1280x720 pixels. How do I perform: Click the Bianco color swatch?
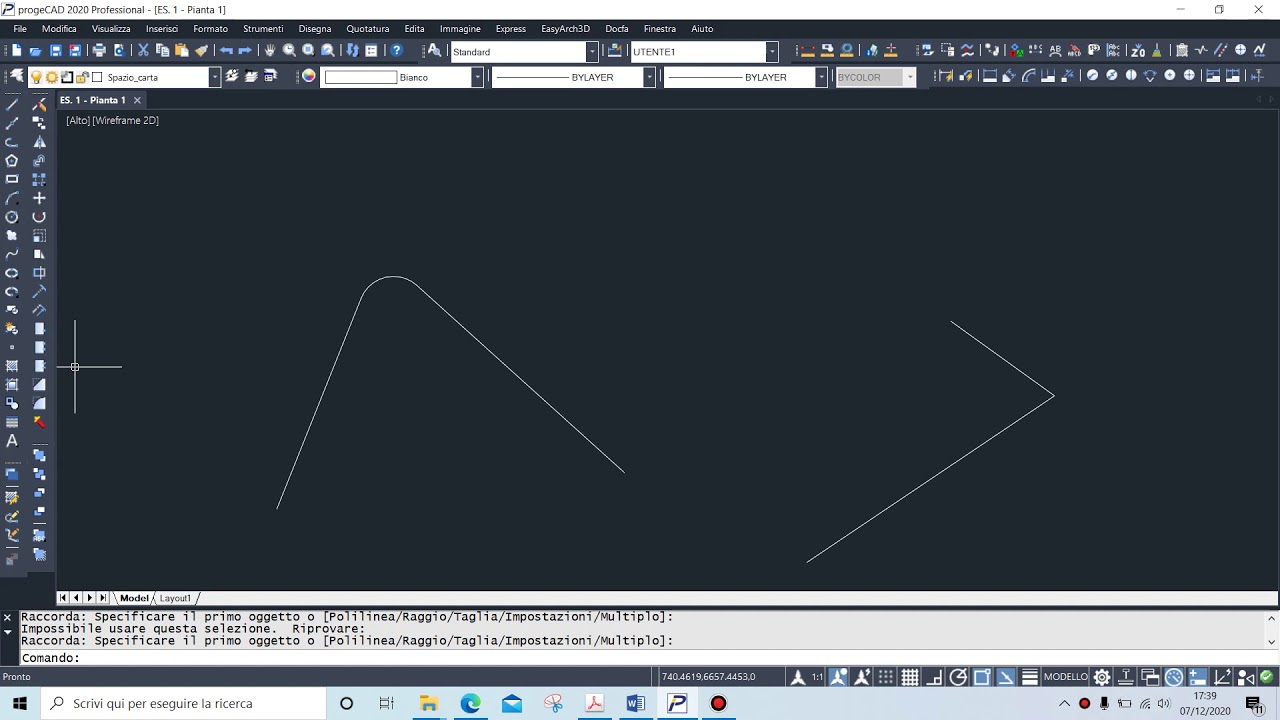point(361,77)
